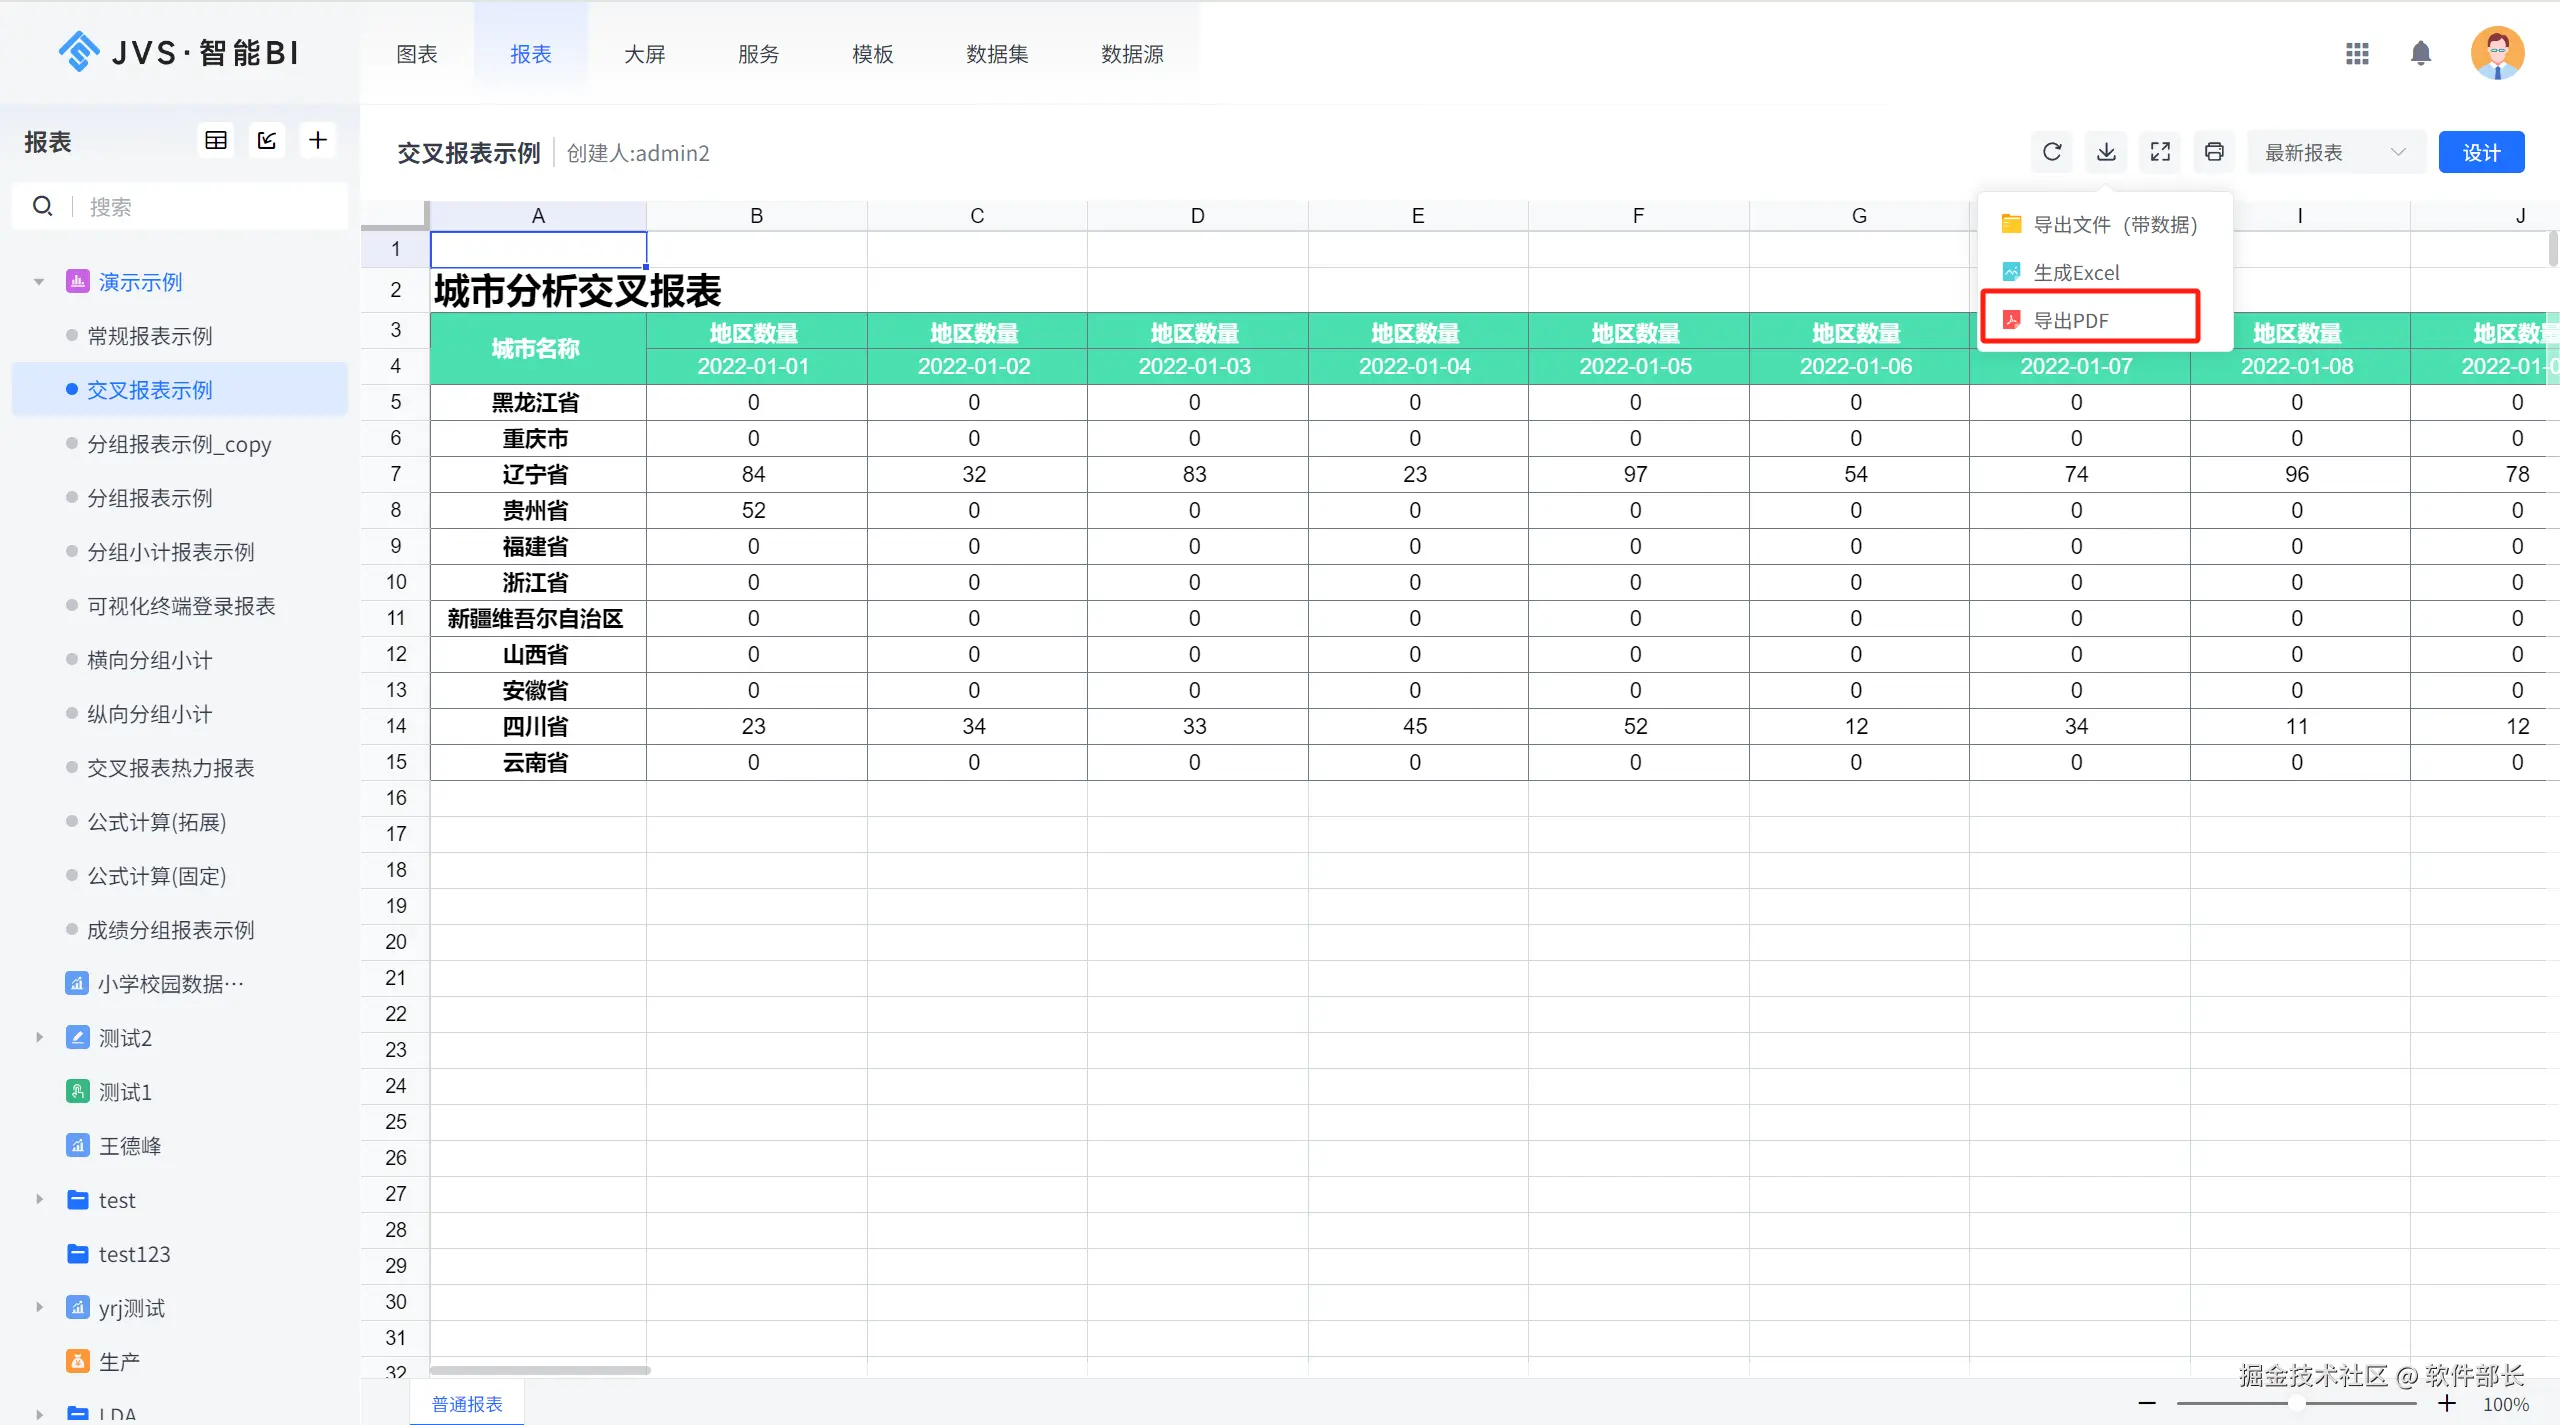
Task: Choose 生成Excel menu option
Action: point(2076,272)
